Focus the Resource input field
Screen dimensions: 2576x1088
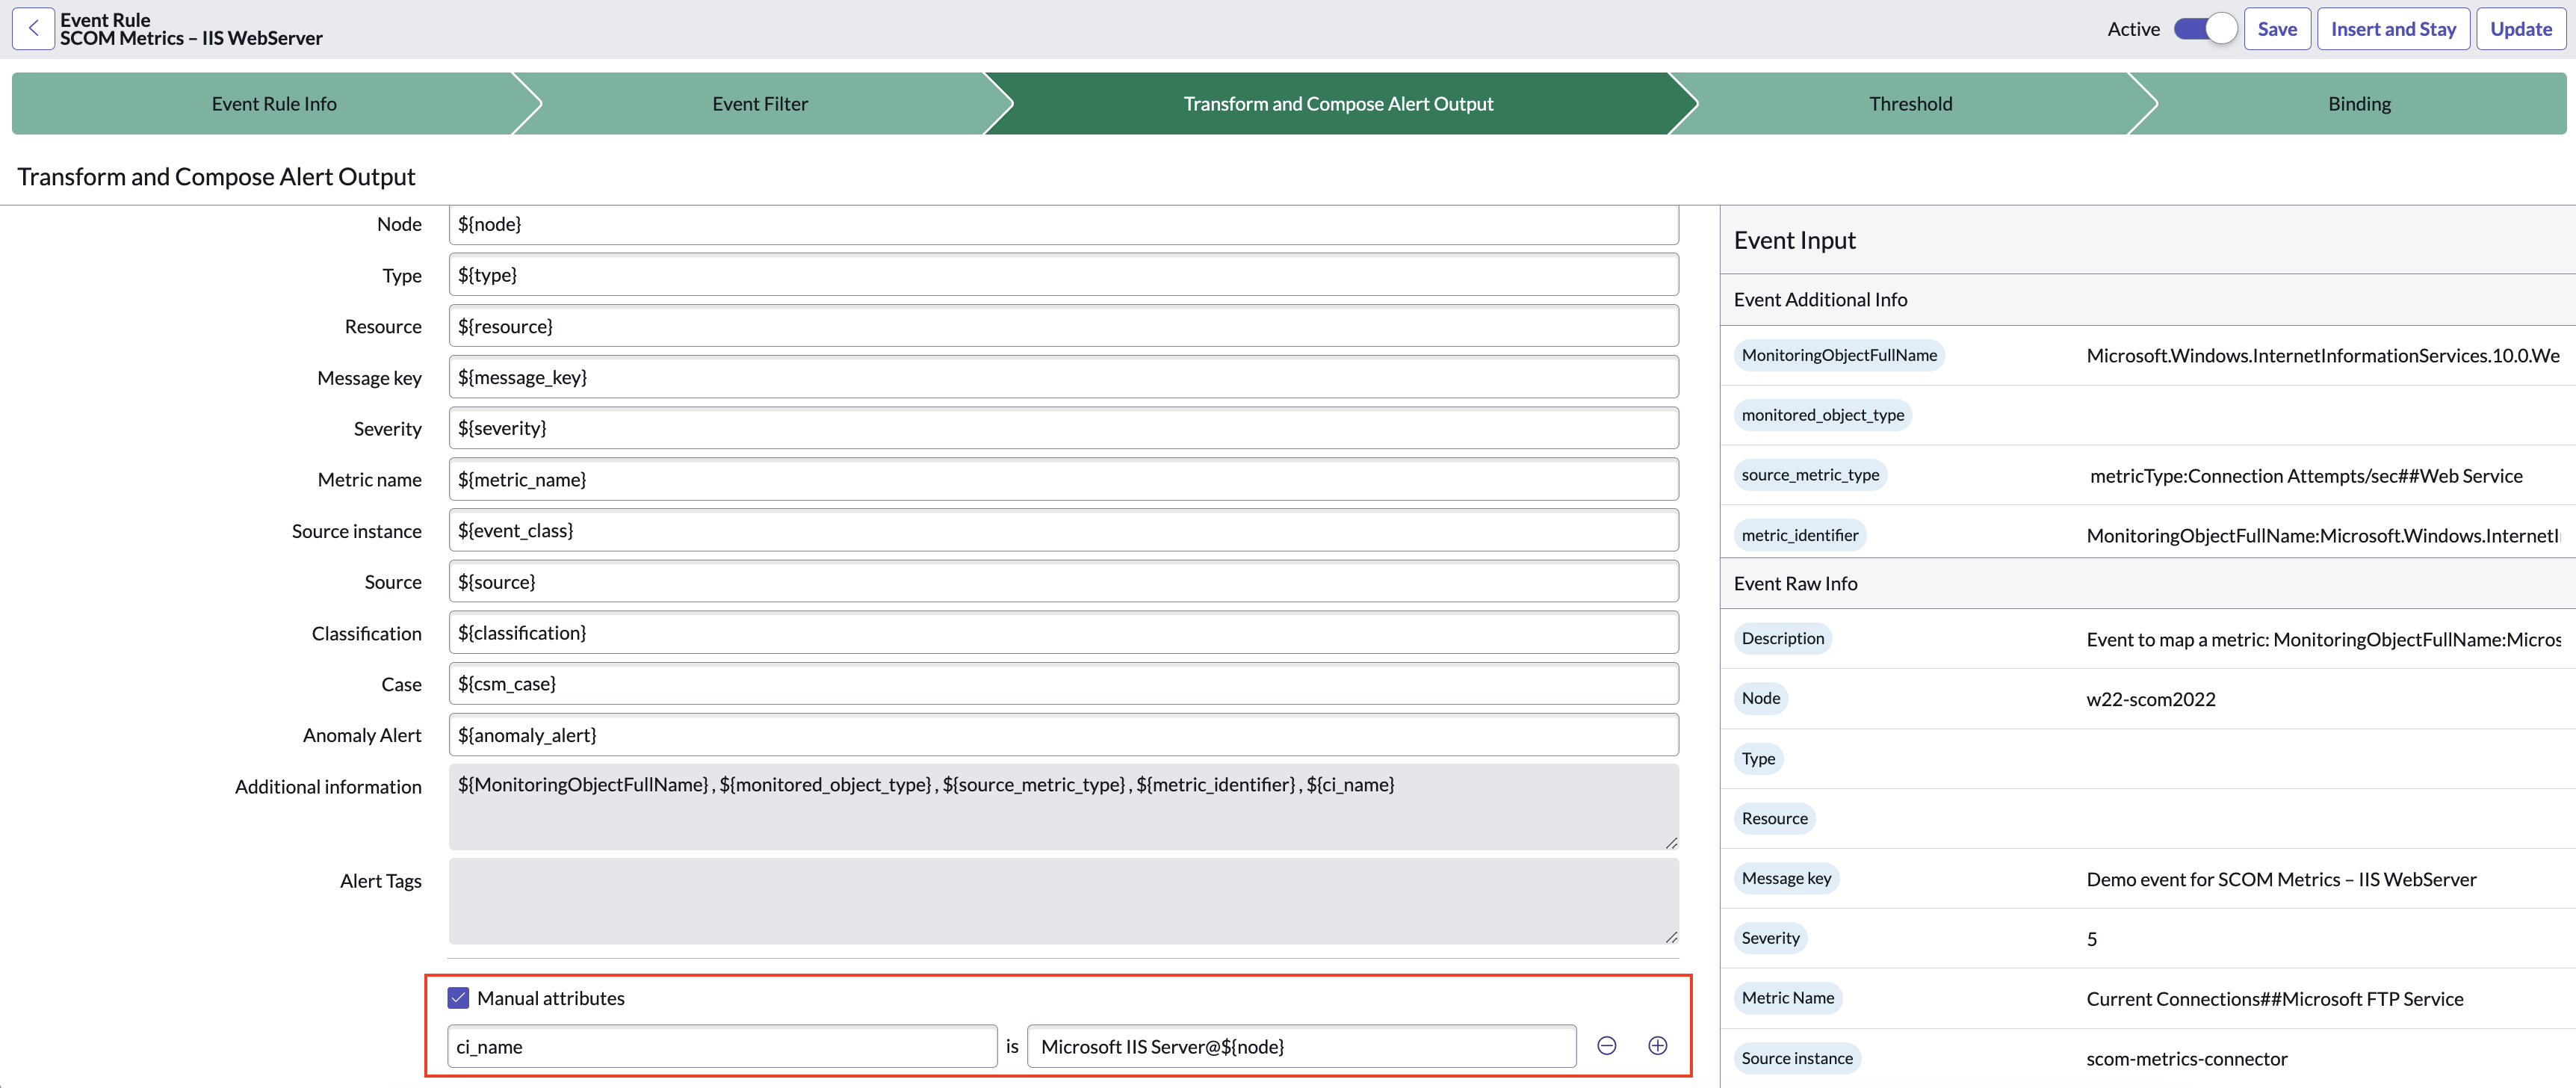[x=1063, y=326]
